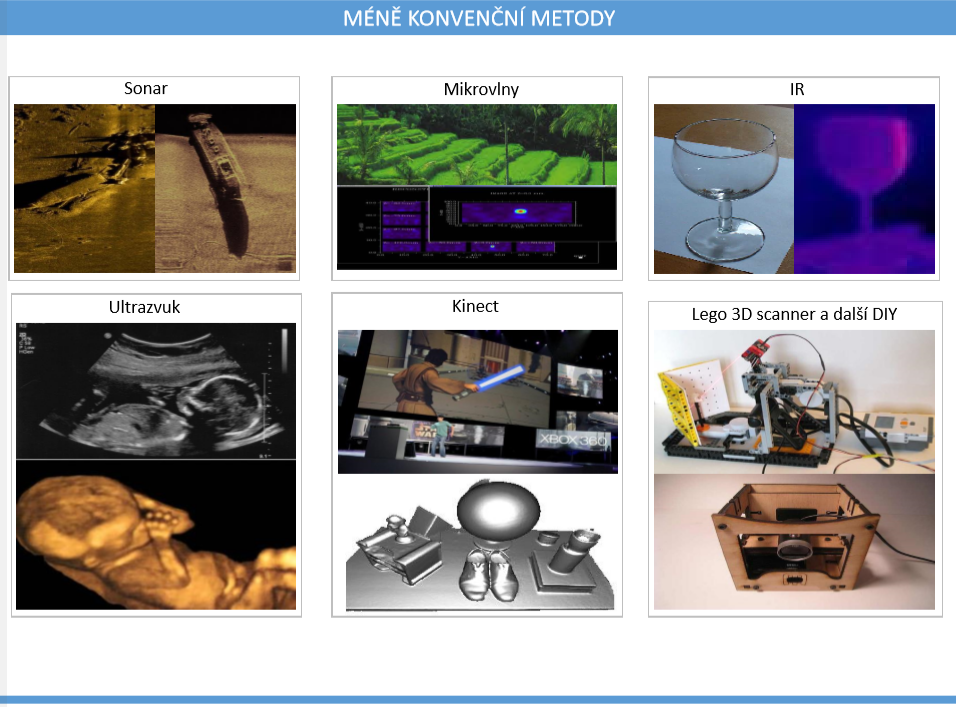Select the Kinect heading label
The width and height of the screenshot is (956, 707).
(x=475, y=306)
